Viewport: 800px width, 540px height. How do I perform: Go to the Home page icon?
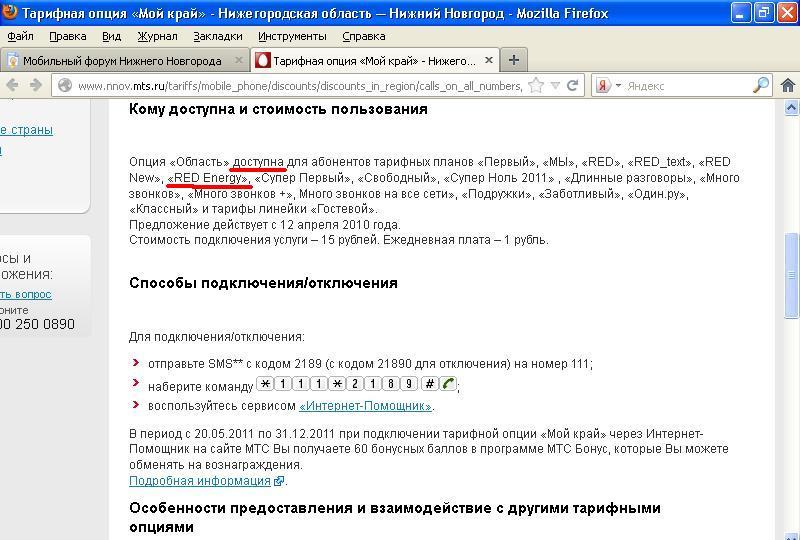[788, 85]
